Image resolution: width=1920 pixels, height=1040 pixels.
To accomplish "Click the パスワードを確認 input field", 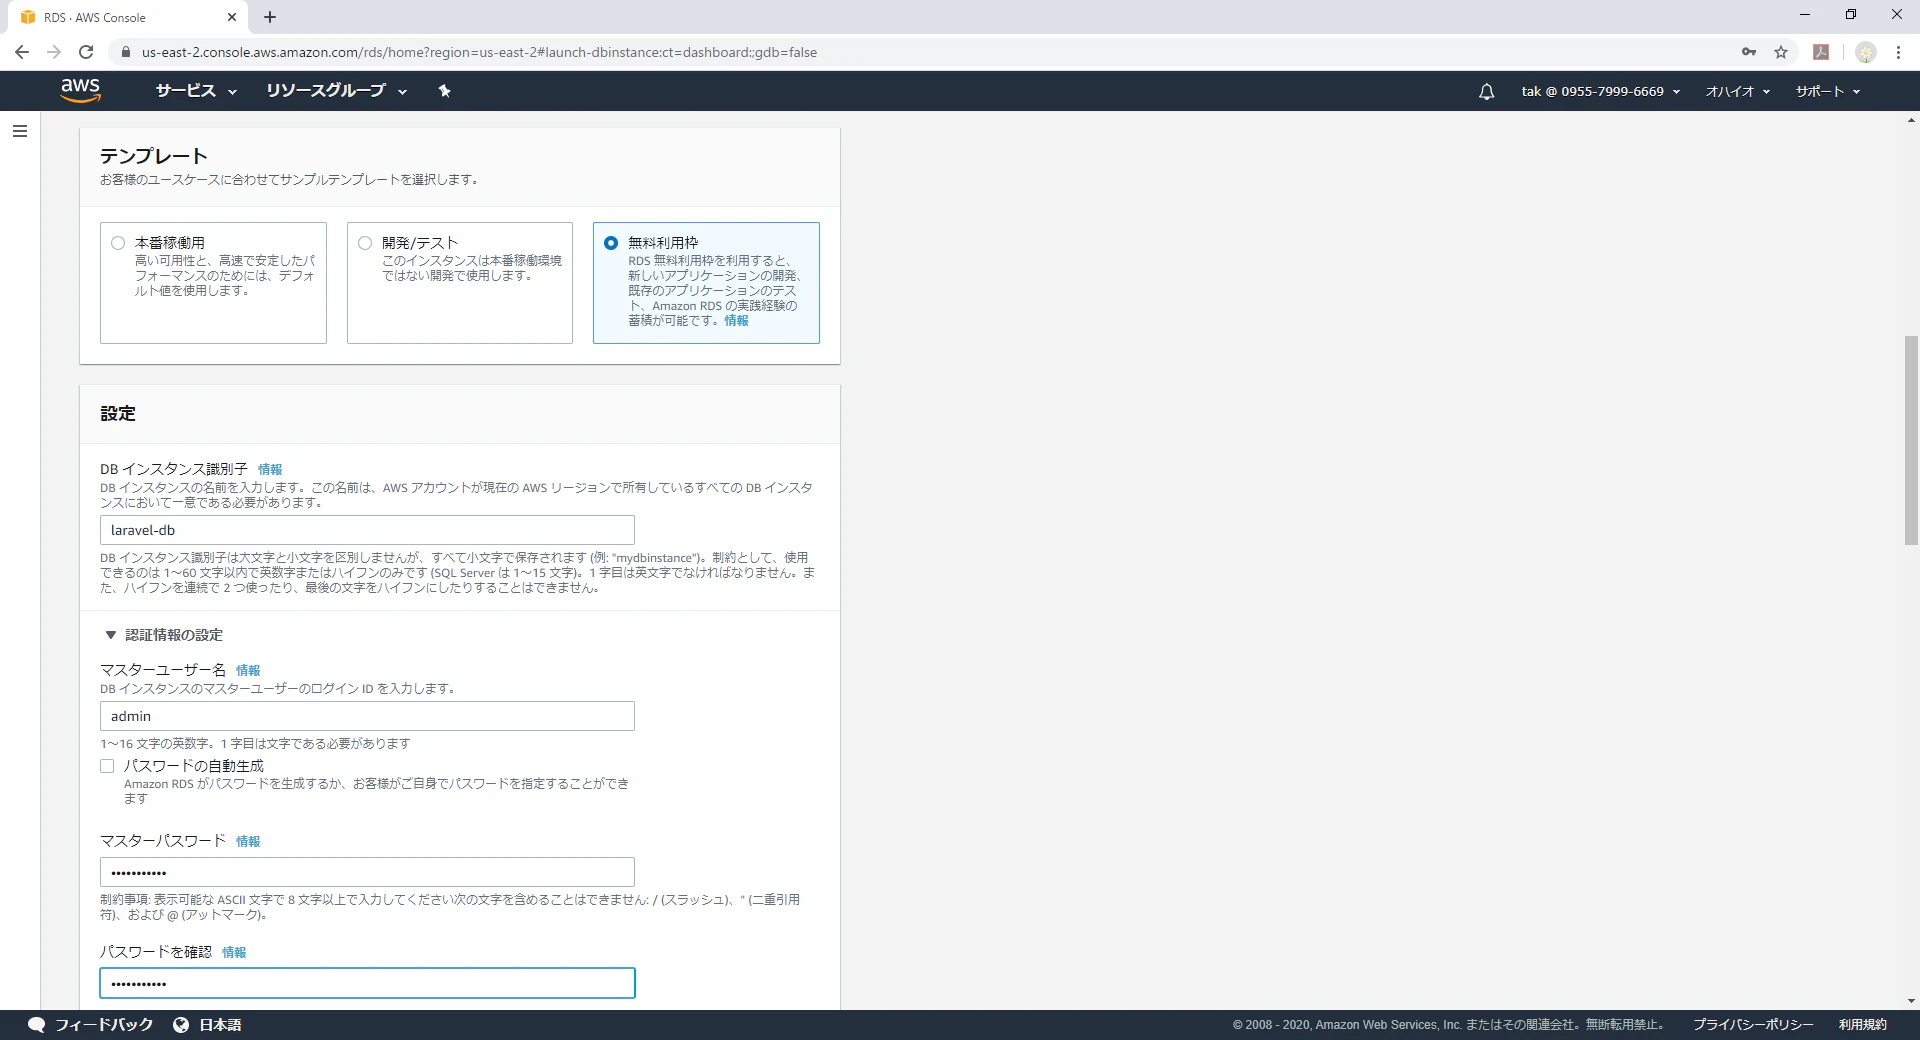I will 367,983.
